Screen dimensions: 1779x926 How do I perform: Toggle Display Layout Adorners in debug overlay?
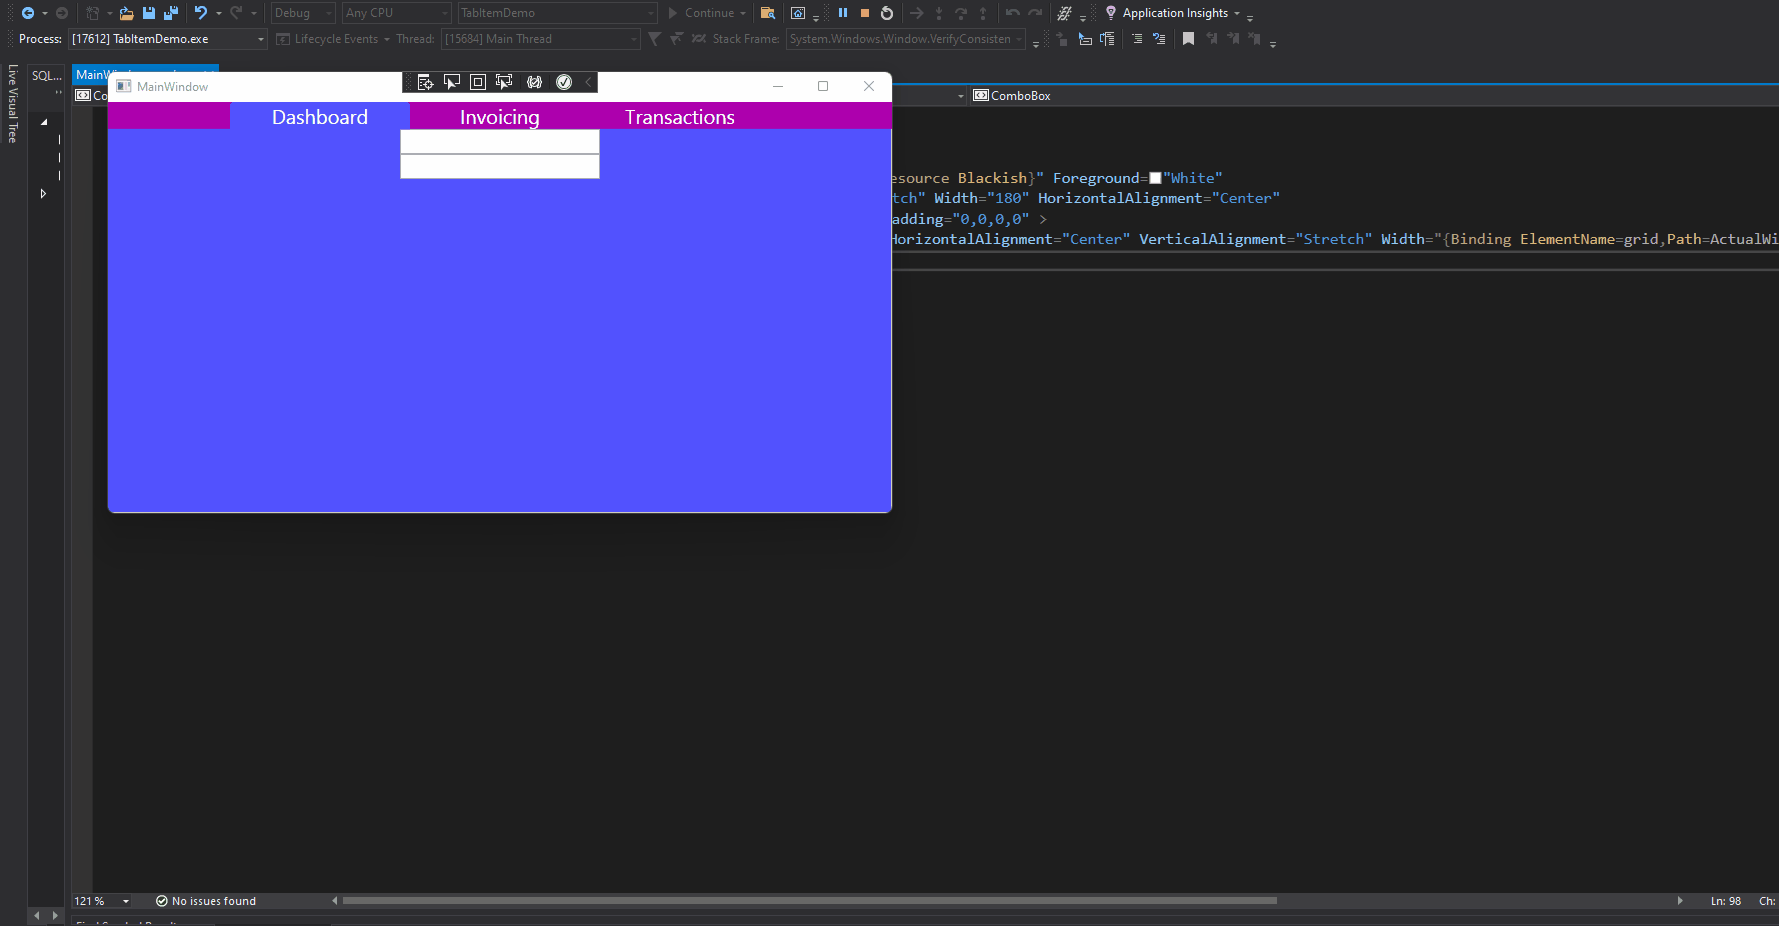[478, 82]
